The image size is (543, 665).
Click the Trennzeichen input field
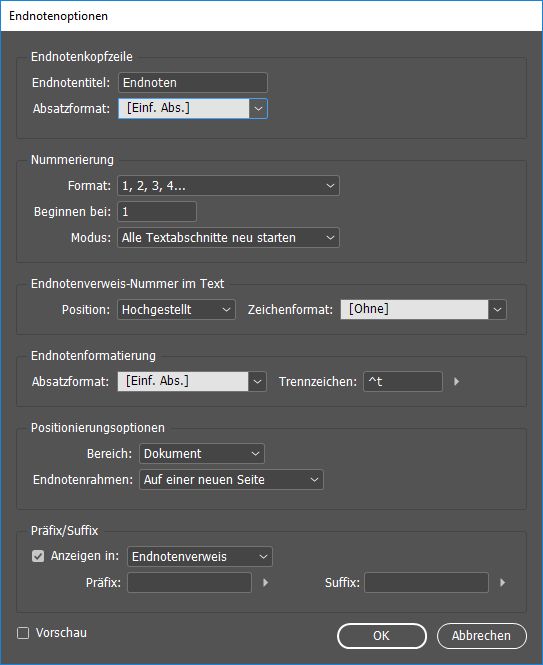pyautogui.click(x=403, y=381)
